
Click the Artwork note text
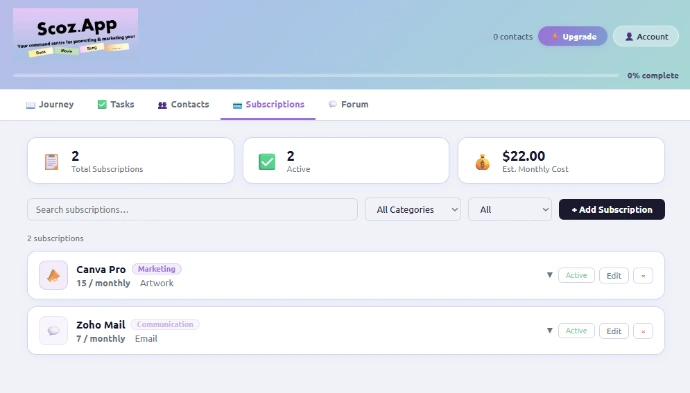[157, 283]
